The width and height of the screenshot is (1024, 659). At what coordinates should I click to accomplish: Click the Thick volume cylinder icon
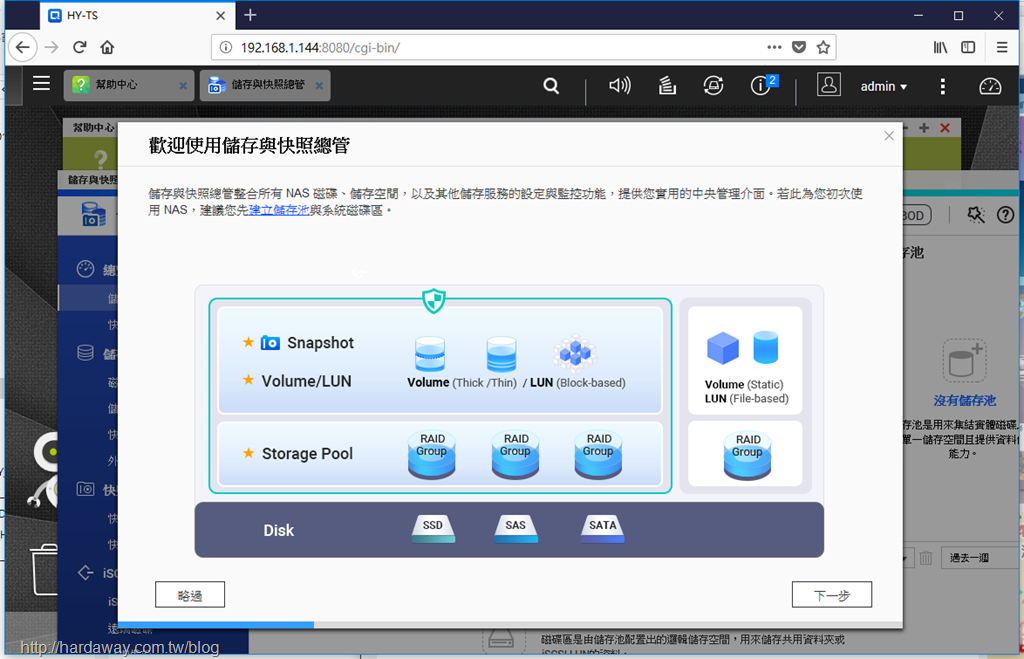pyautogui.click(x=430, y=354)
